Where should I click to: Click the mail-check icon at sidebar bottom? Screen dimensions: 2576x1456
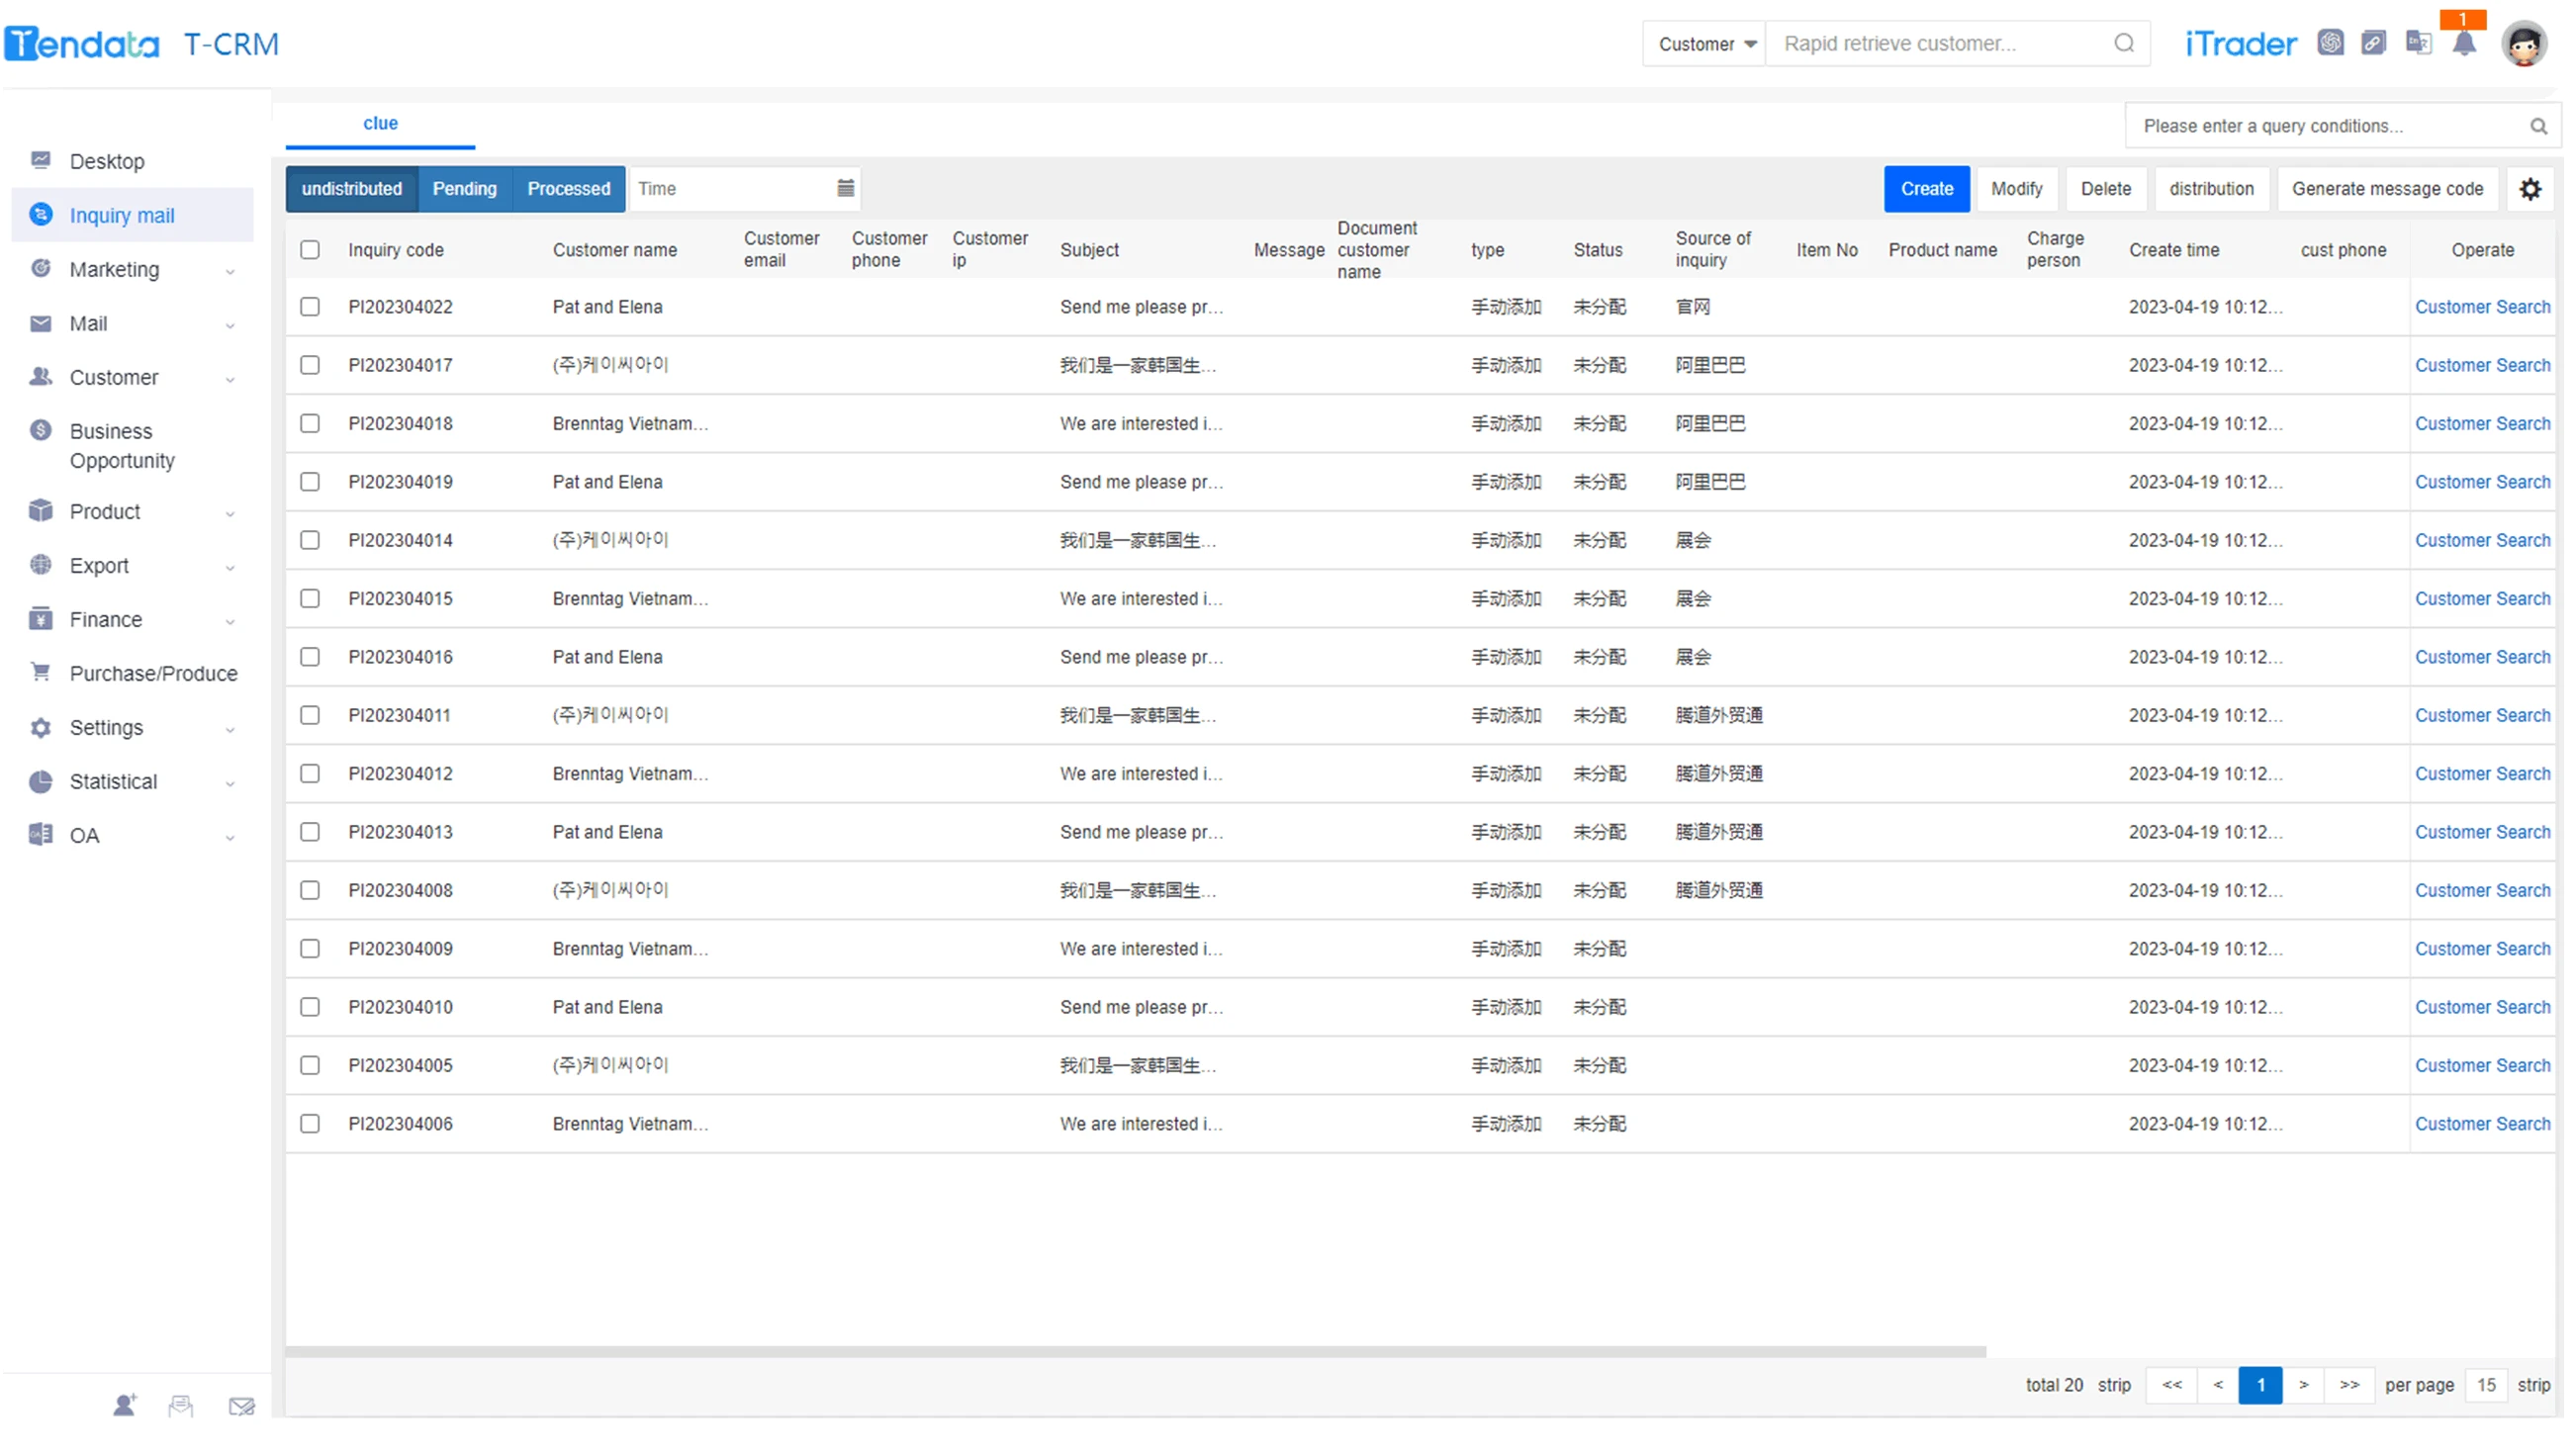[241, 1406]
